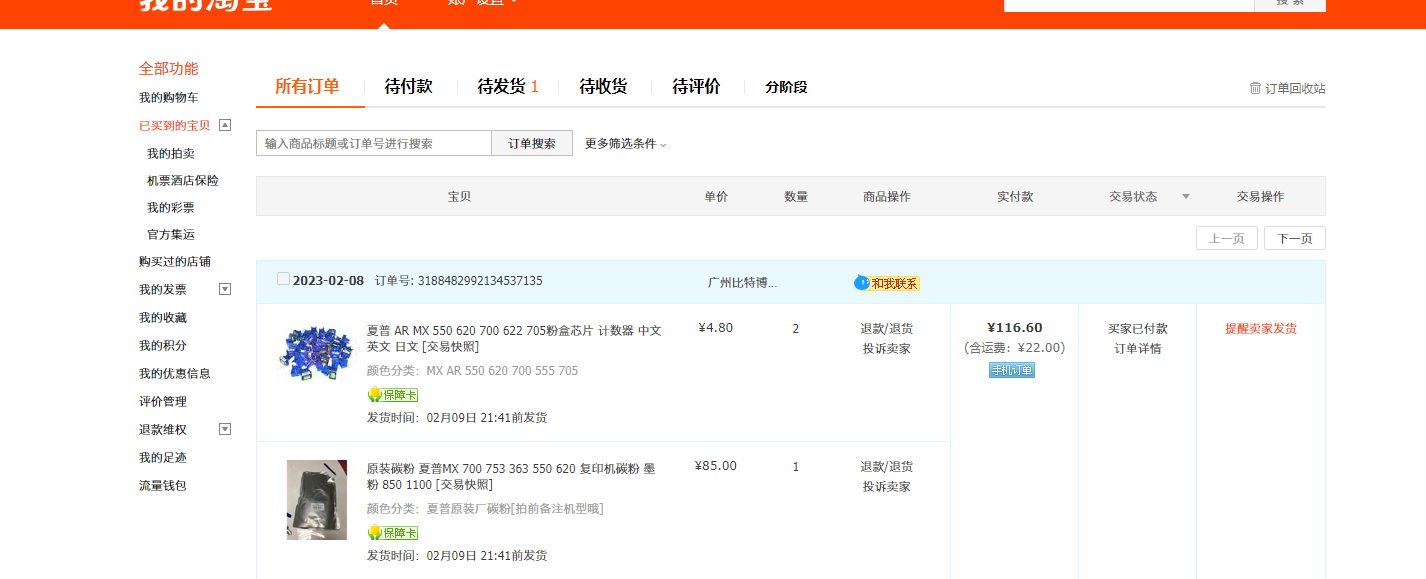Open 全部功能 in the sidebar
Image resolution: width=1426 pixels, height=579 pixels.
point(168,69)
